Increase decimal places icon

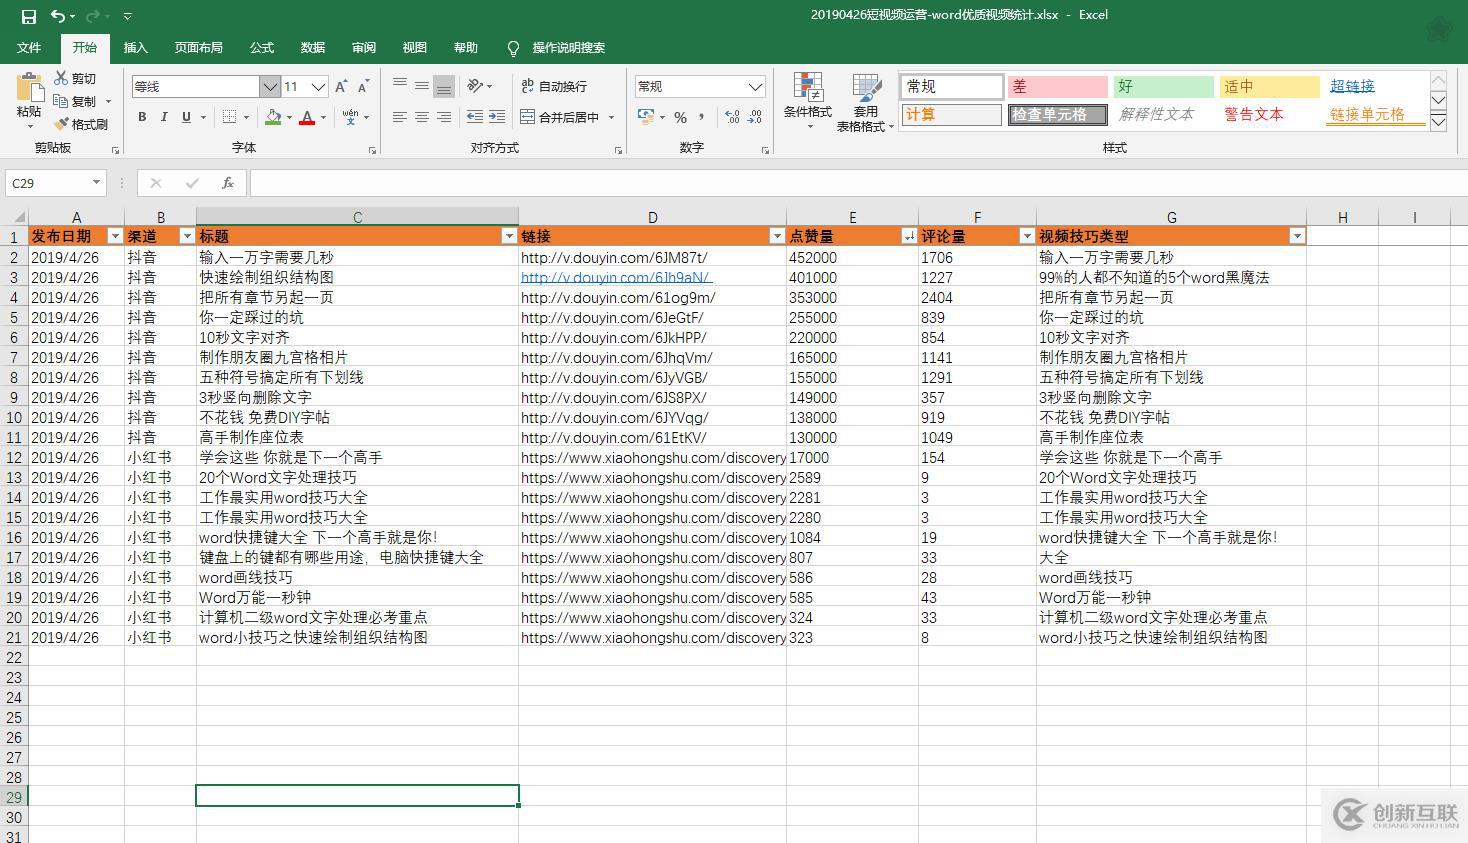732,117
